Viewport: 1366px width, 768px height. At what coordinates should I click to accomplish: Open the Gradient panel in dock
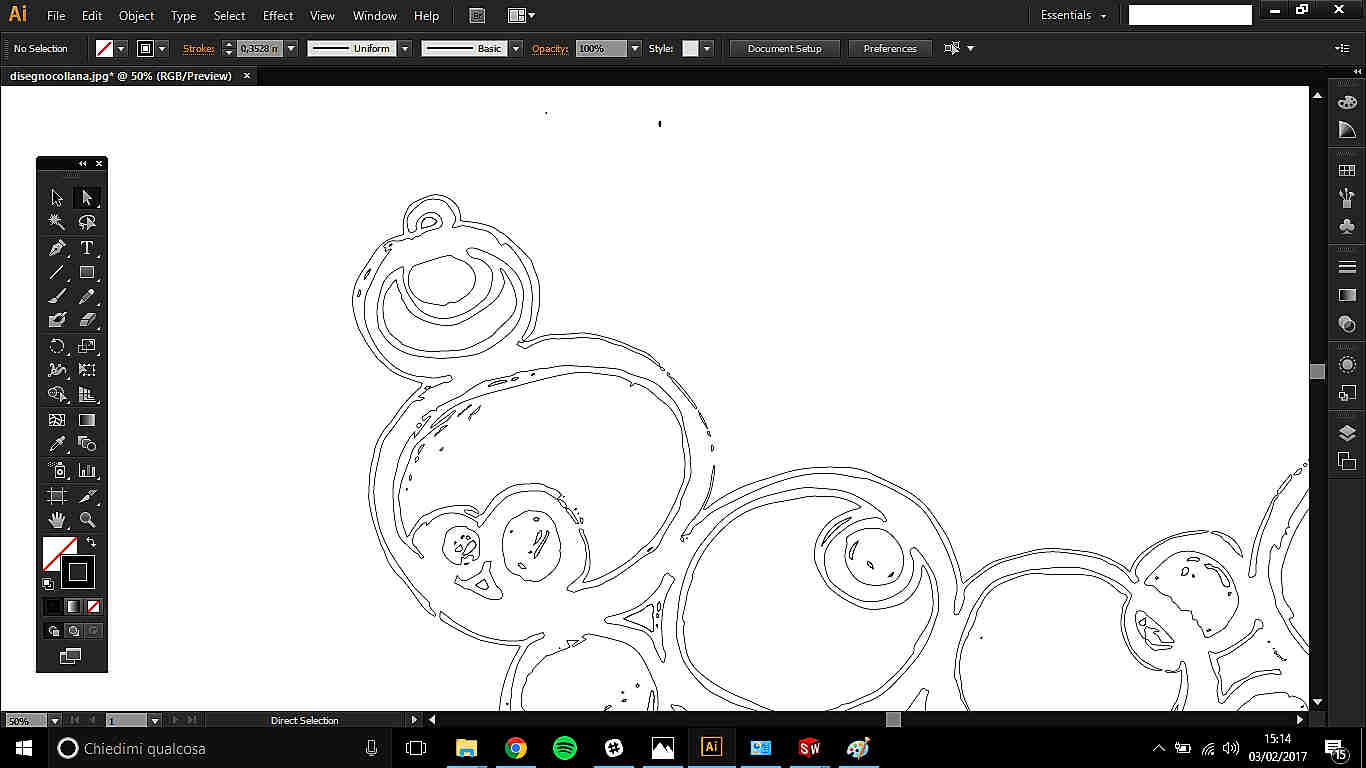(1347, 295)
